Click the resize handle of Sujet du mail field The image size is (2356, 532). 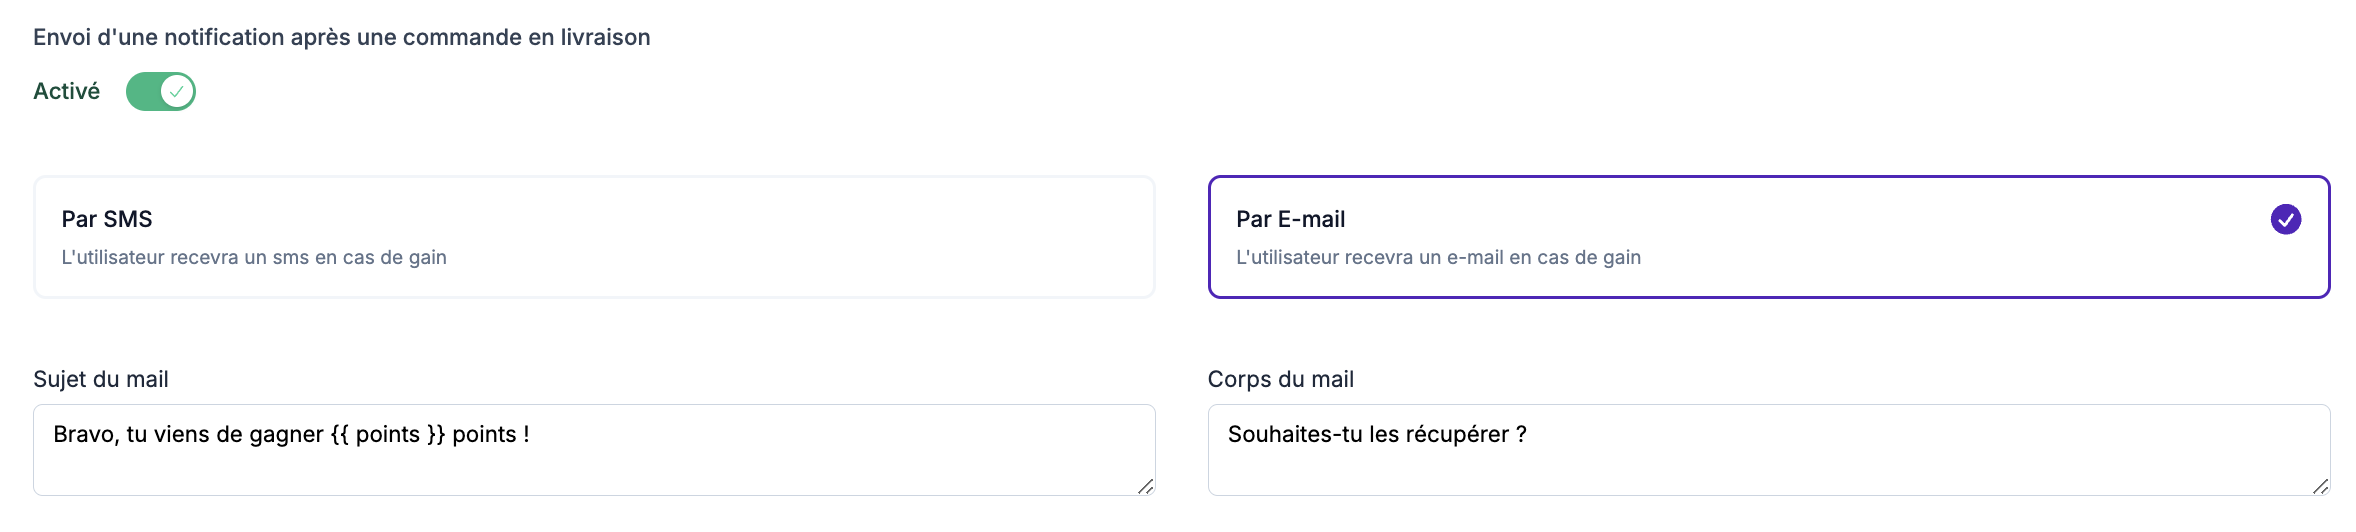point(1146,486)
